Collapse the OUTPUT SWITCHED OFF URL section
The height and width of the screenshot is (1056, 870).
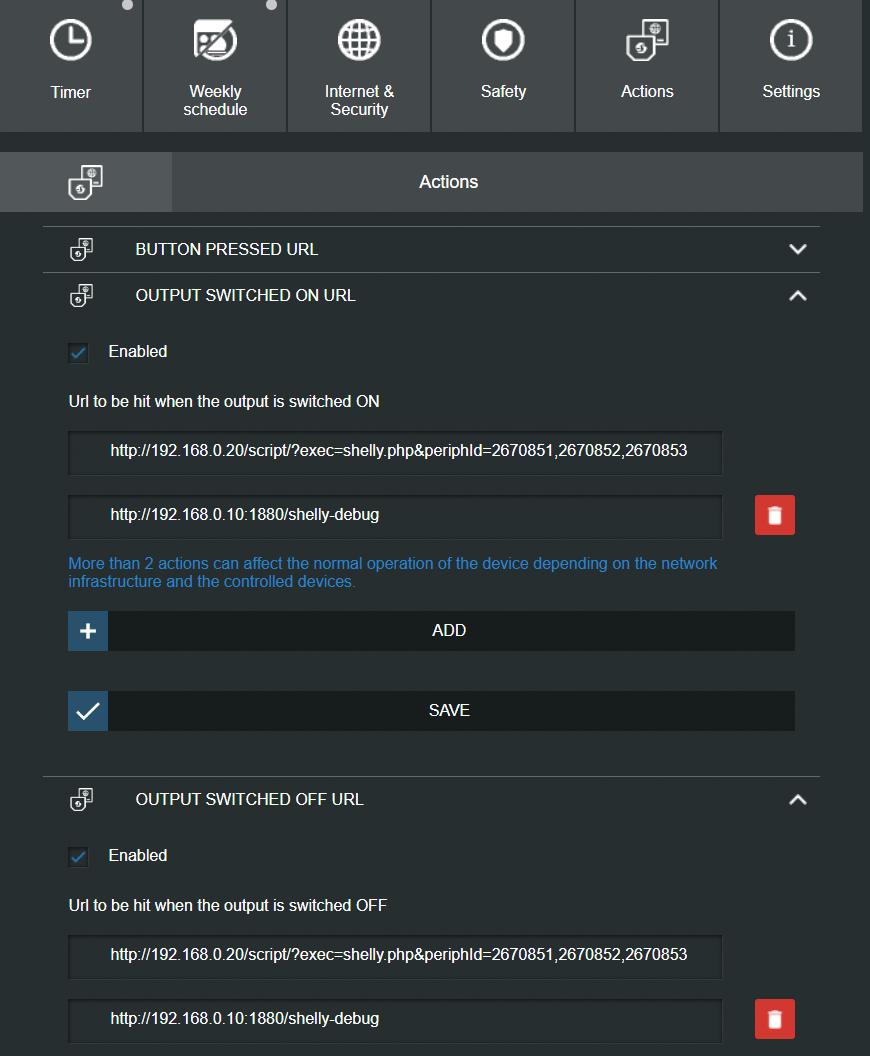[797, 800]
